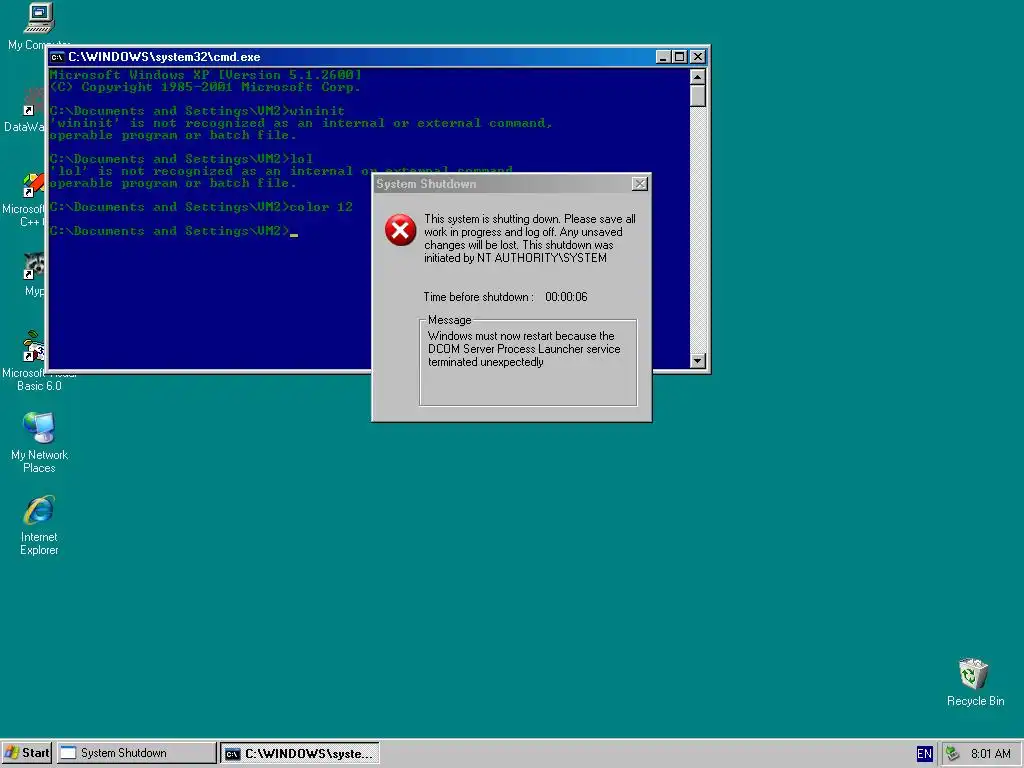Viewport: 1024px width, 768px height.
Task: Click the 'wininit' command line in cmd
Action: pos(197,111)
